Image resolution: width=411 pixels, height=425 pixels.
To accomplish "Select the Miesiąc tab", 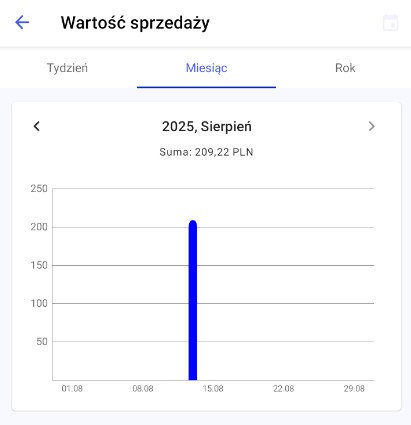I will click(x=206, y=68).
